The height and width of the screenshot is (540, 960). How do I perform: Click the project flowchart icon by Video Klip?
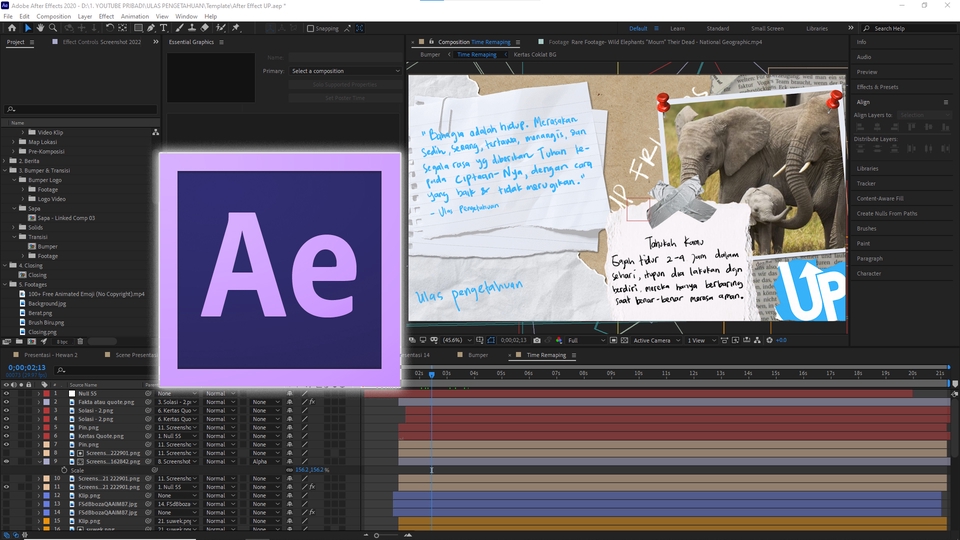click(156, 132)
